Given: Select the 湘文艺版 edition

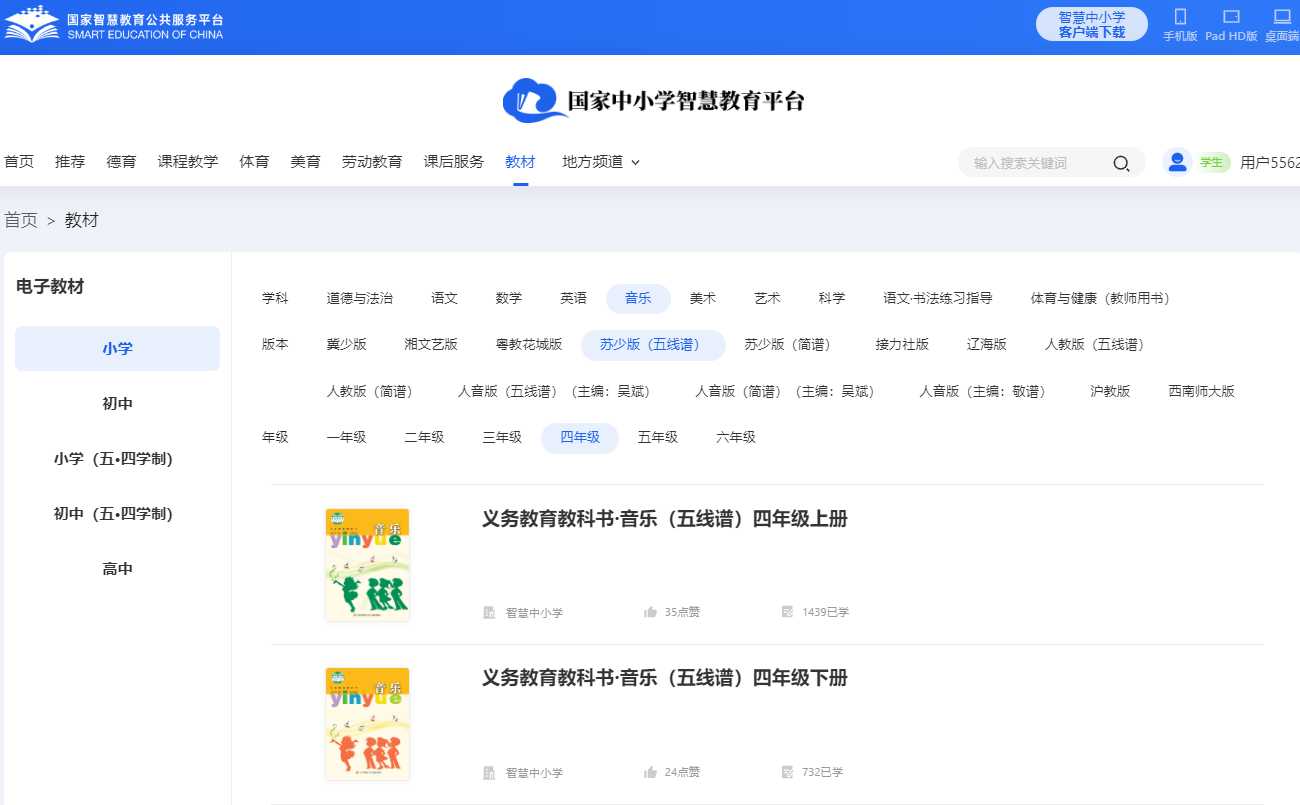Looking at the screenshot, I should coord(431,344).
